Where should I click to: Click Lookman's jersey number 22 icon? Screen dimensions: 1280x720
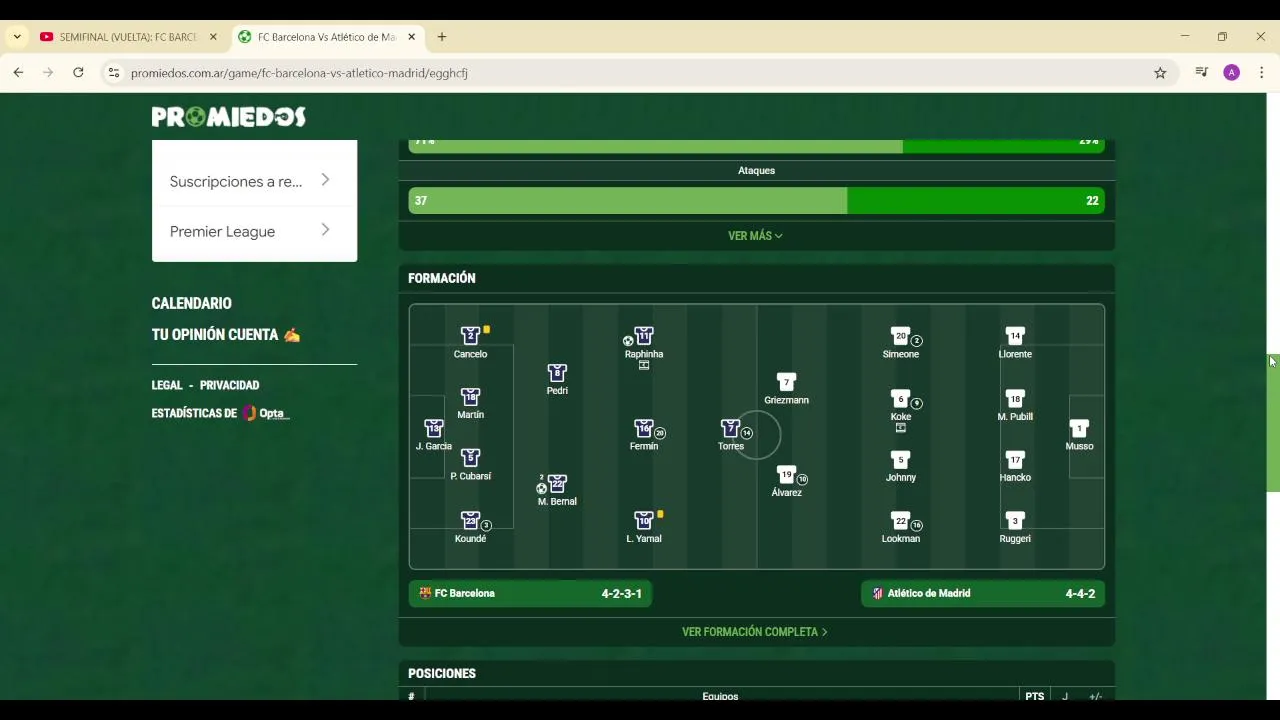(x=900, y=521)
